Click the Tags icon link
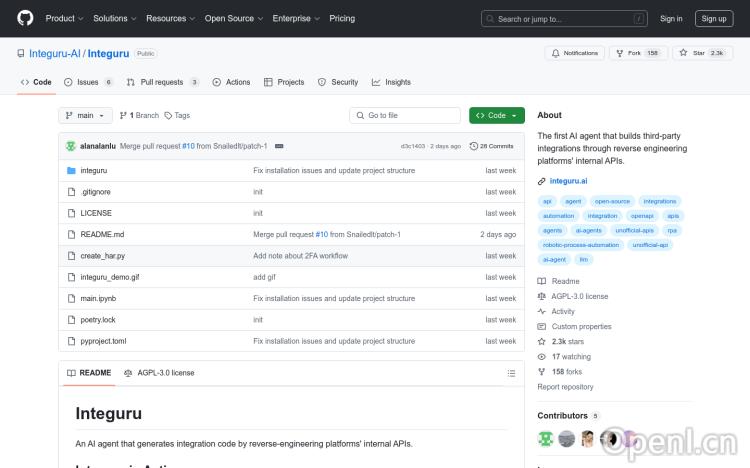 point(177,116)
